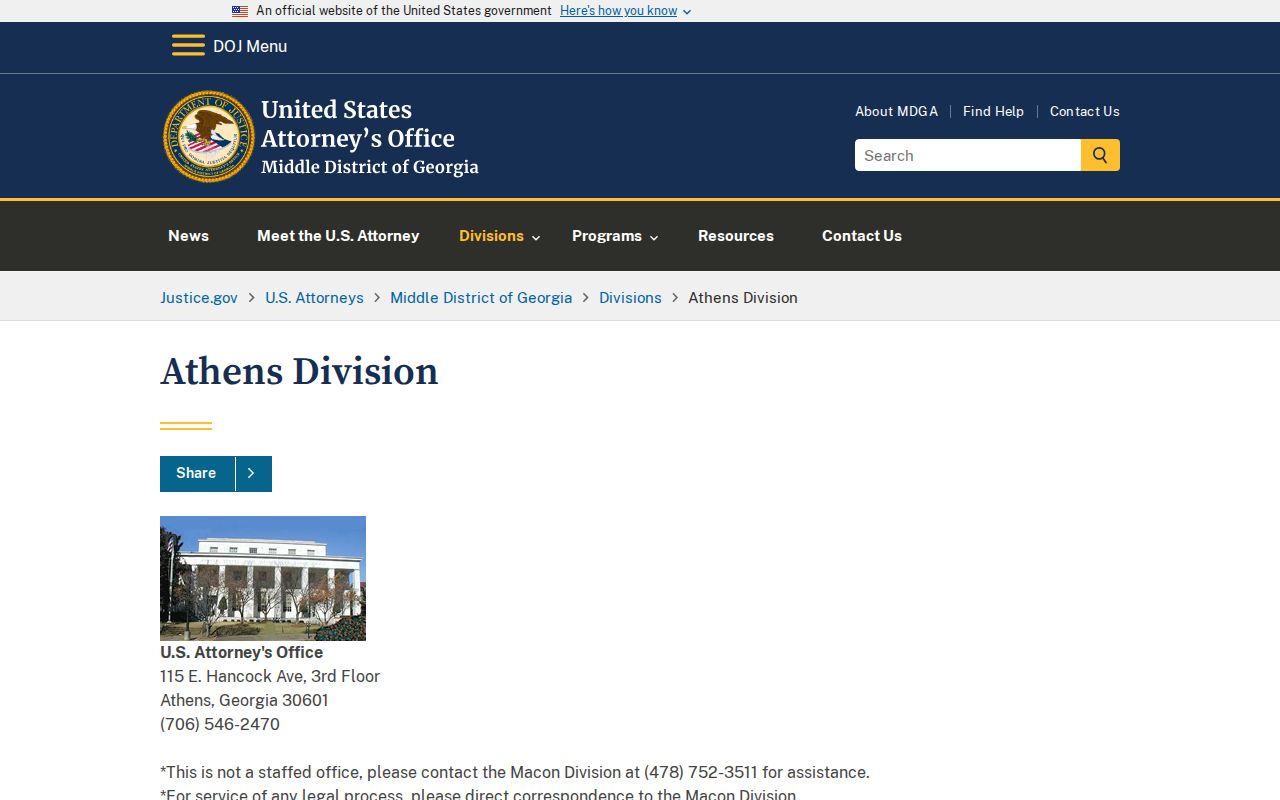
Task: Follow the Find Help link
Action: tap(993, 111)
